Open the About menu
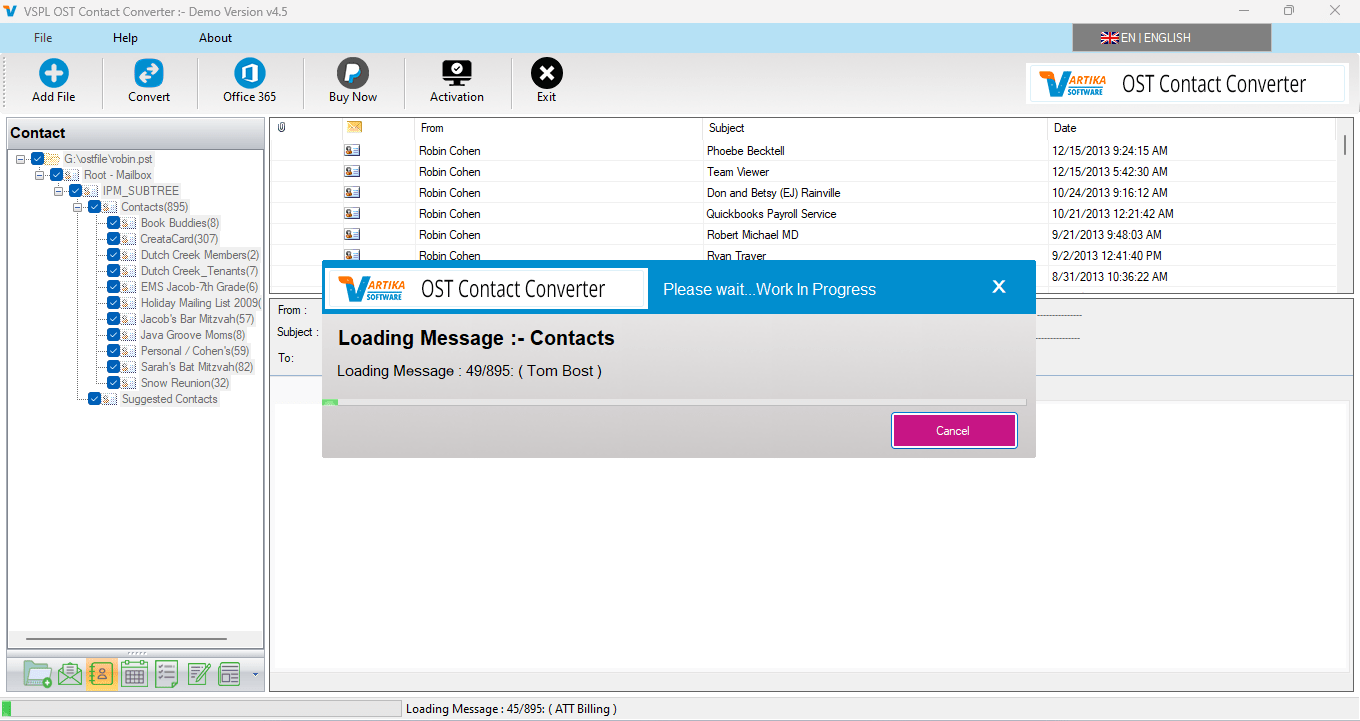 (x=215, y=38)
